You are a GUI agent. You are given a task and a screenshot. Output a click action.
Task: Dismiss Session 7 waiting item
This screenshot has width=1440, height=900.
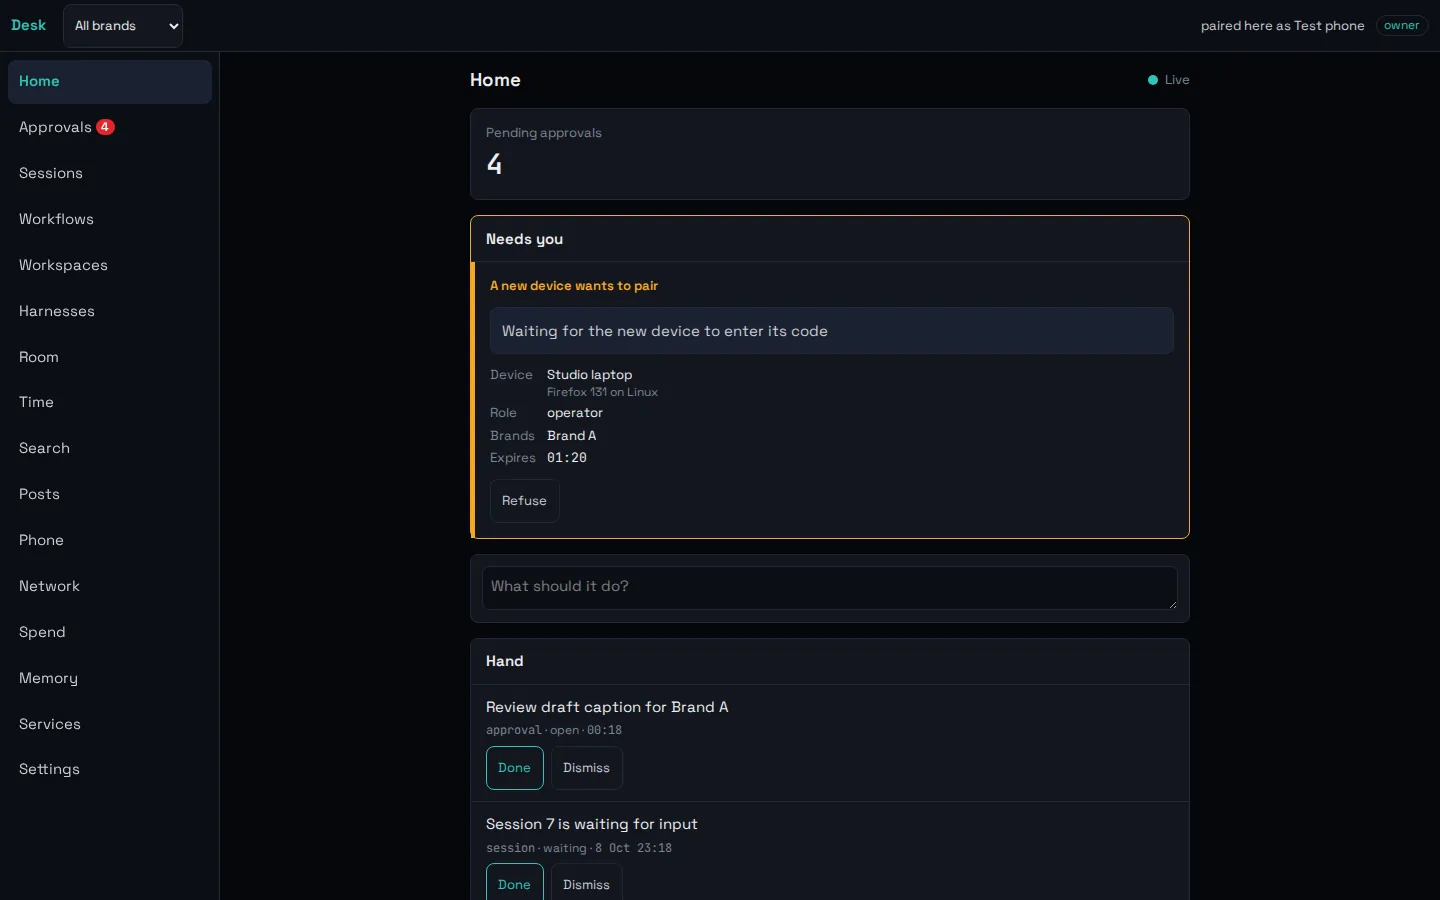click(587, 884)
